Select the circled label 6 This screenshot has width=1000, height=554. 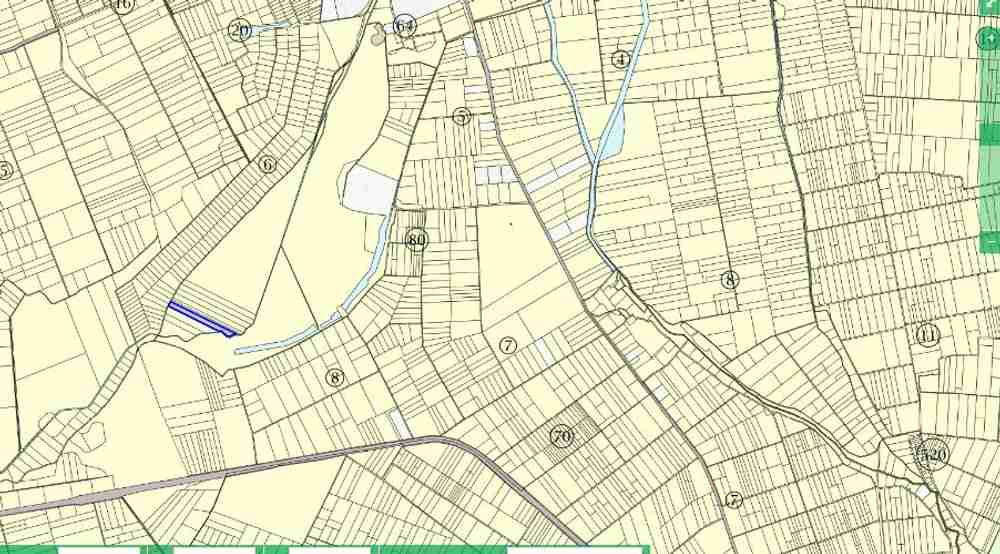pyautogui.click(x=267, y=165)
